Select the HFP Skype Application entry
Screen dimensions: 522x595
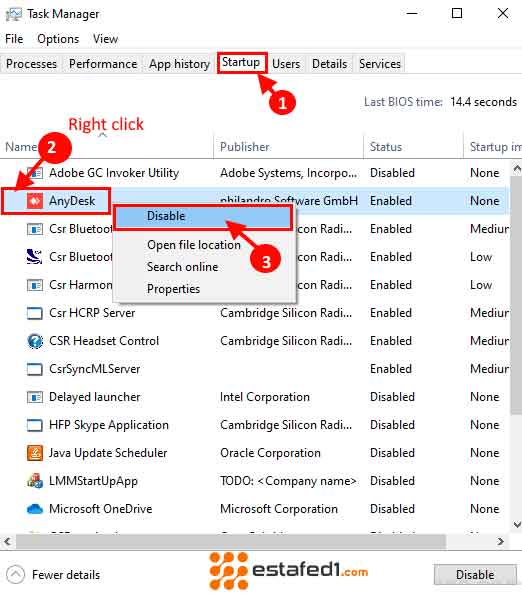(x=108, y=425)
